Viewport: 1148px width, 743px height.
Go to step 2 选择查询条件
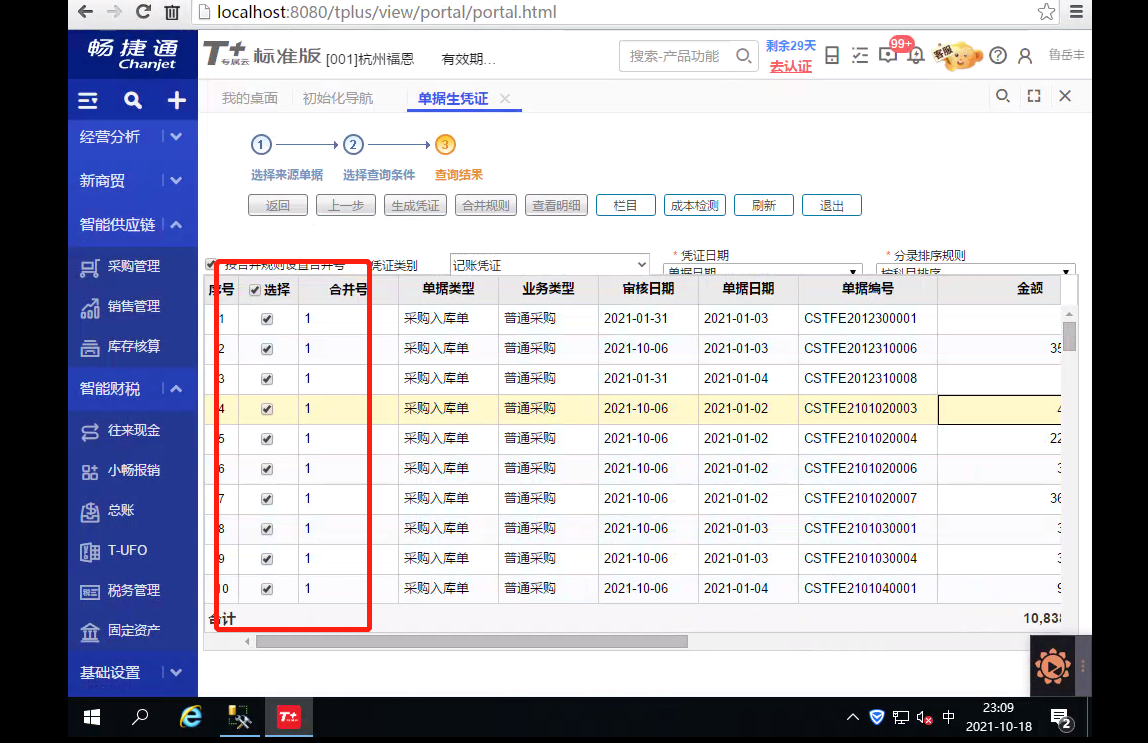tap(353, 145)
